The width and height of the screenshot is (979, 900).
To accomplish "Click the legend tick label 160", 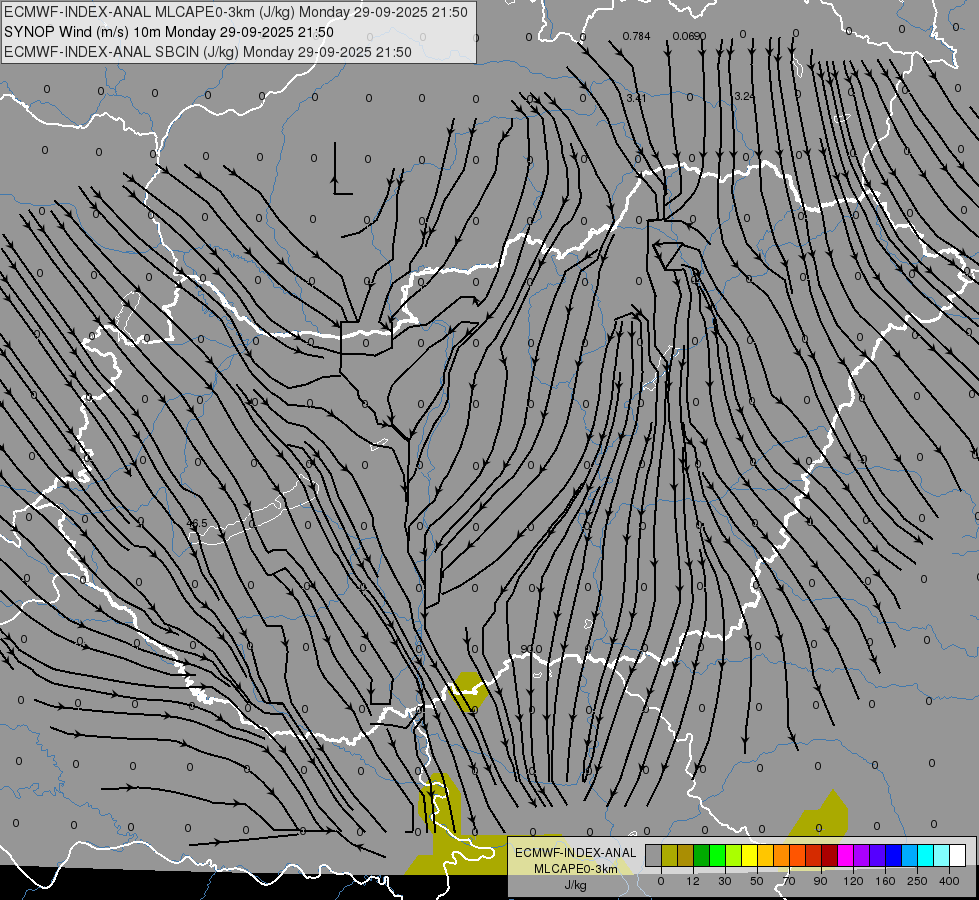I will tap(885, 881).
